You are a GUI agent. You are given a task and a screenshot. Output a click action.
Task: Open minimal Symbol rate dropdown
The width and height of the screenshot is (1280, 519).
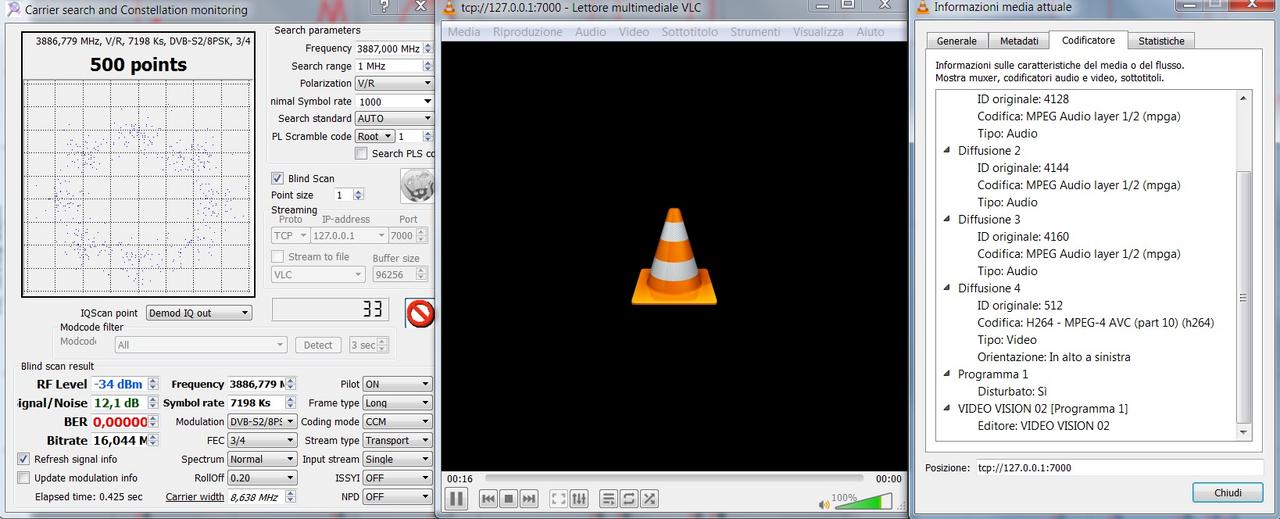click(x=394, y=101)
